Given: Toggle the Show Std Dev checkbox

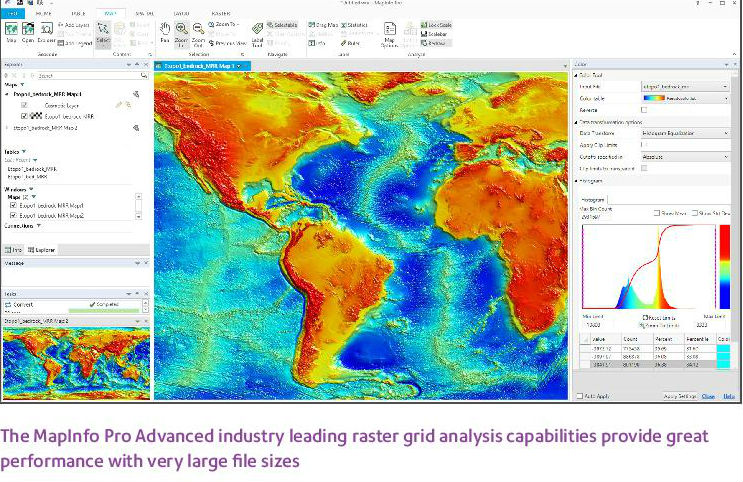Looking at the screenshot, I should point(695,213).
